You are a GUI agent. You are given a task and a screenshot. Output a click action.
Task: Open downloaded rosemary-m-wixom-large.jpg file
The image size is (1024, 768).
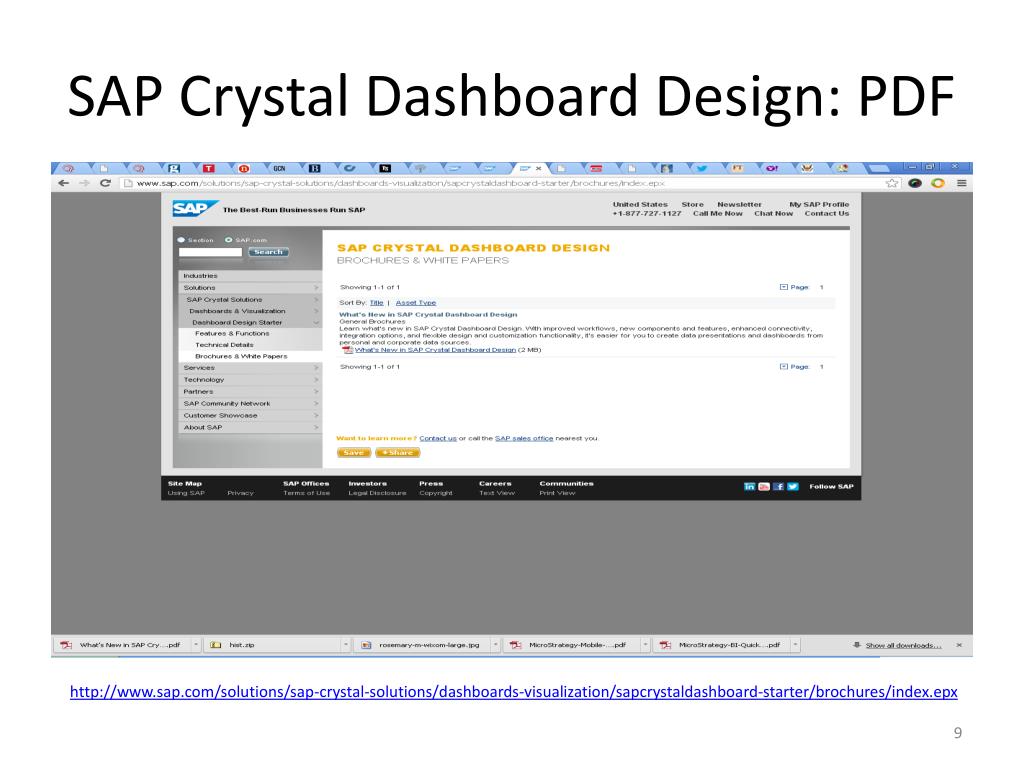(x=422, y=645)
